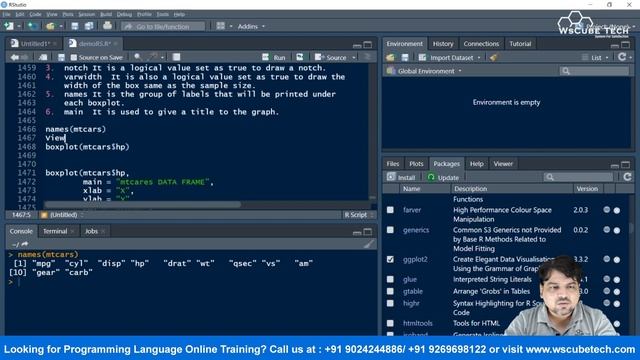This screenshot has width=640, height=360.
Task: Load workspace using Environment folder icon
Action: (x=390, y=58)
